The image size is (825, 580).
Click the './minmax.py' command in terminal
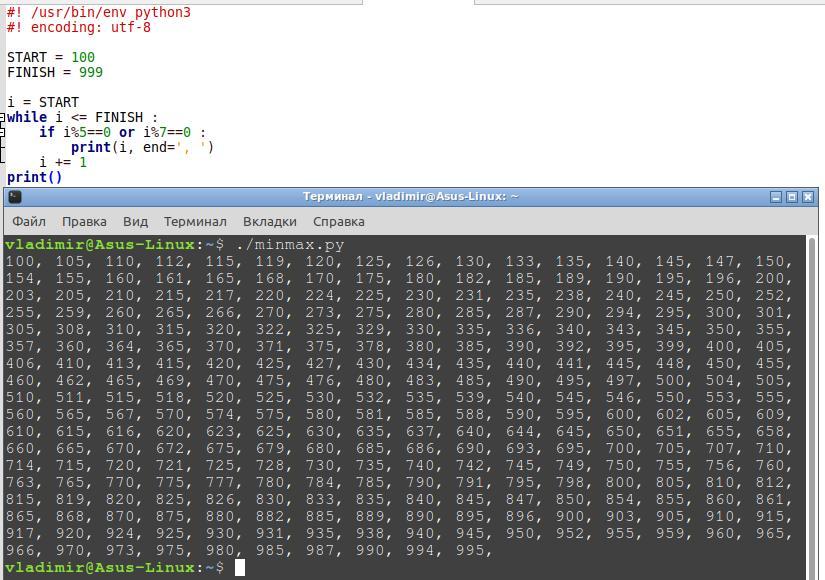click(x=290, y=245)
